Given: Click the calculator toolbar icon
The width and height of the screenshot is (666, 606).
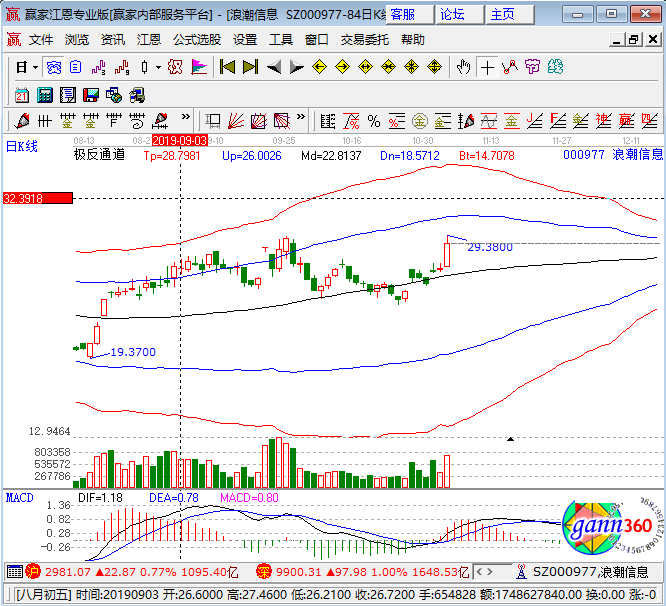Looking at the screenshot, I should pos(45,95).
